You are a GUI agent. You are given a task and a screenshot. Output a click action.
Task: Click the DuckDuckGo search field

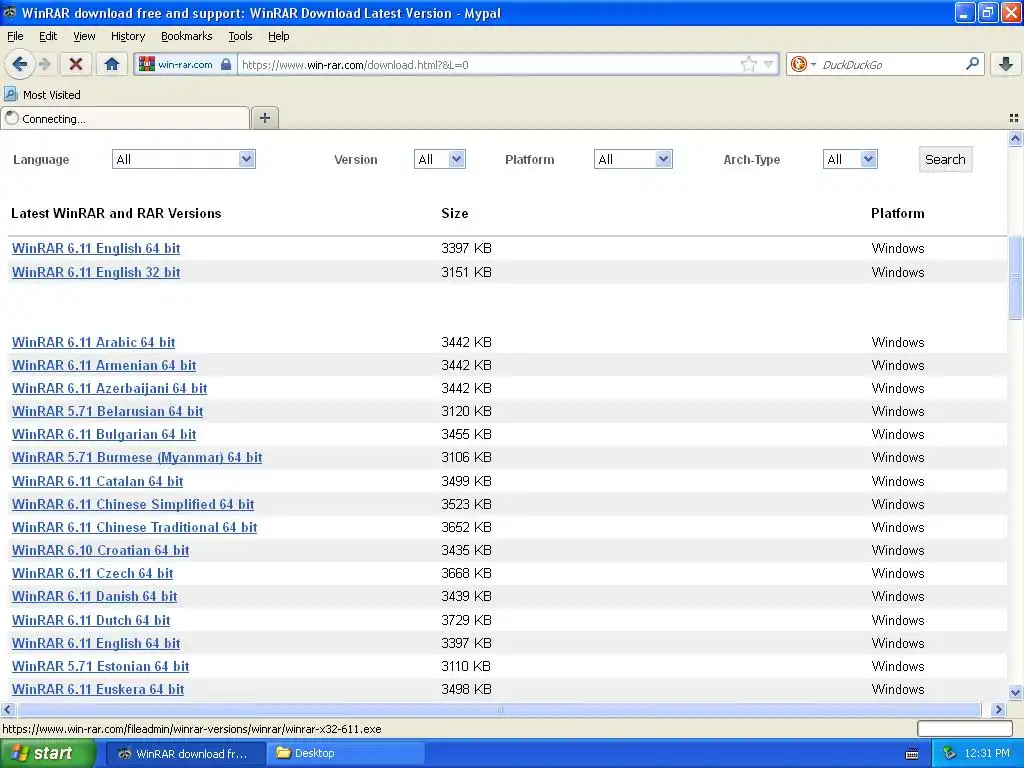pyautogui.click(x=891, y=64)
